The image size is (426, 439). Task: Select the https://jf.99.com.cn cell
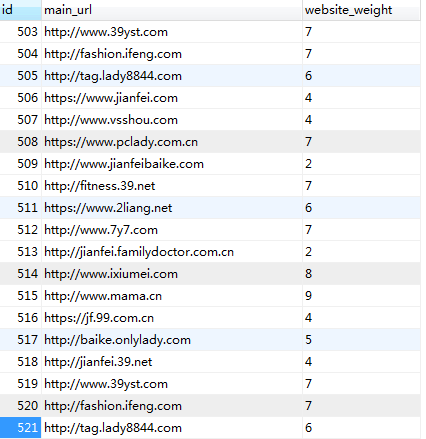pos(172,318)
